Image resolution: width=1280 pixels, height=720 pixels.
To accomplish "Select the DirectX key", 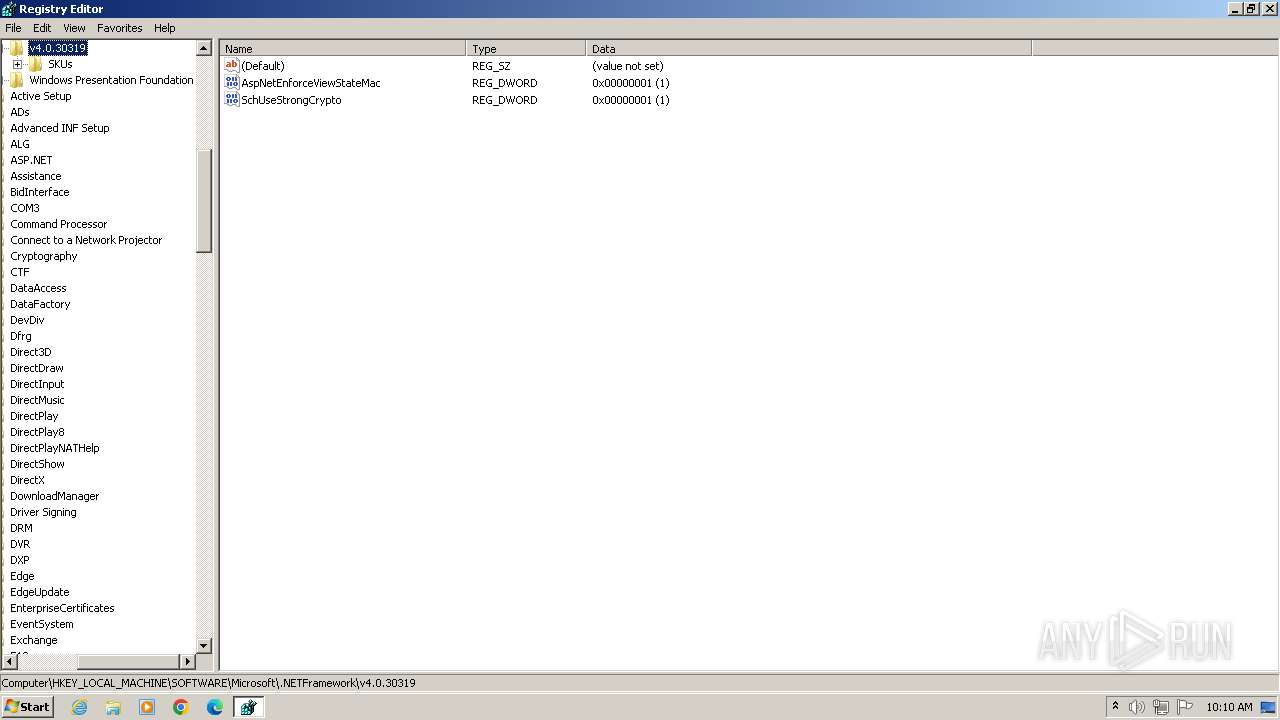I will point(27,480).
